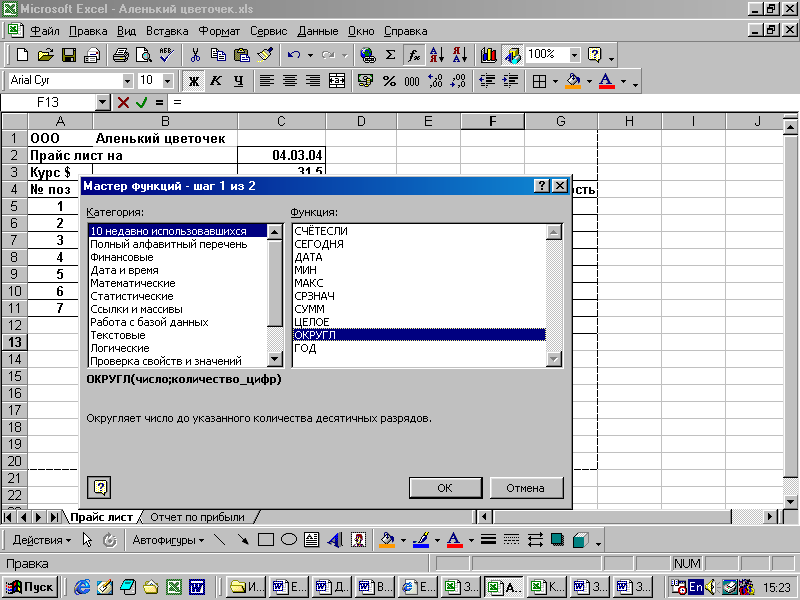Sort ascending with the A-Z icon
The height and width of the screenshot is (600, 800).
(x=437, y=55)
